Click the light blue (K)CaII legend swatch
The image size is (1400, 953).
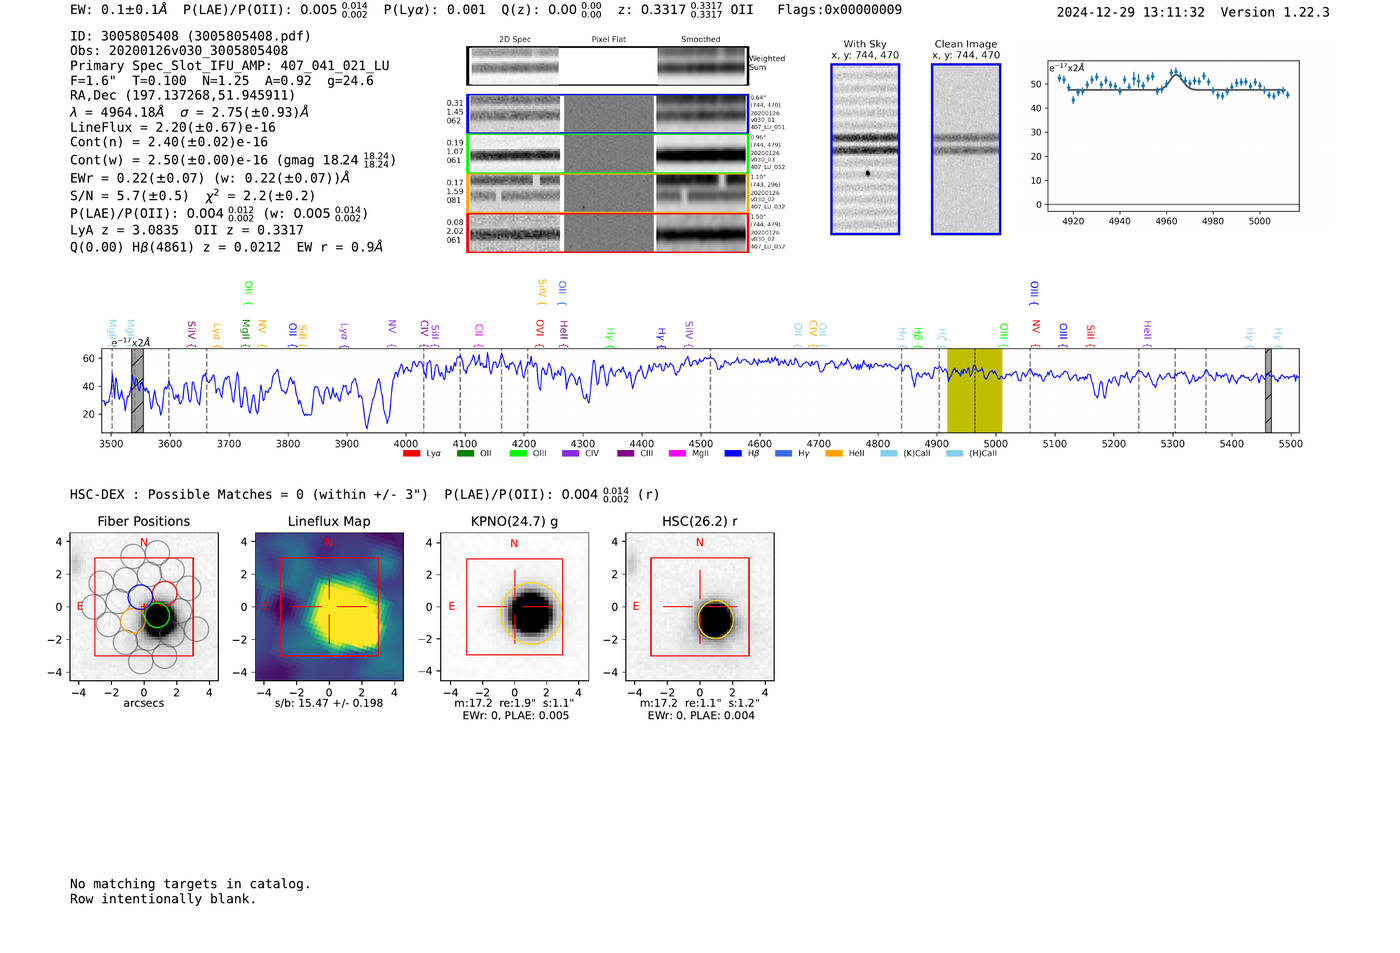[x=889, y=454]
